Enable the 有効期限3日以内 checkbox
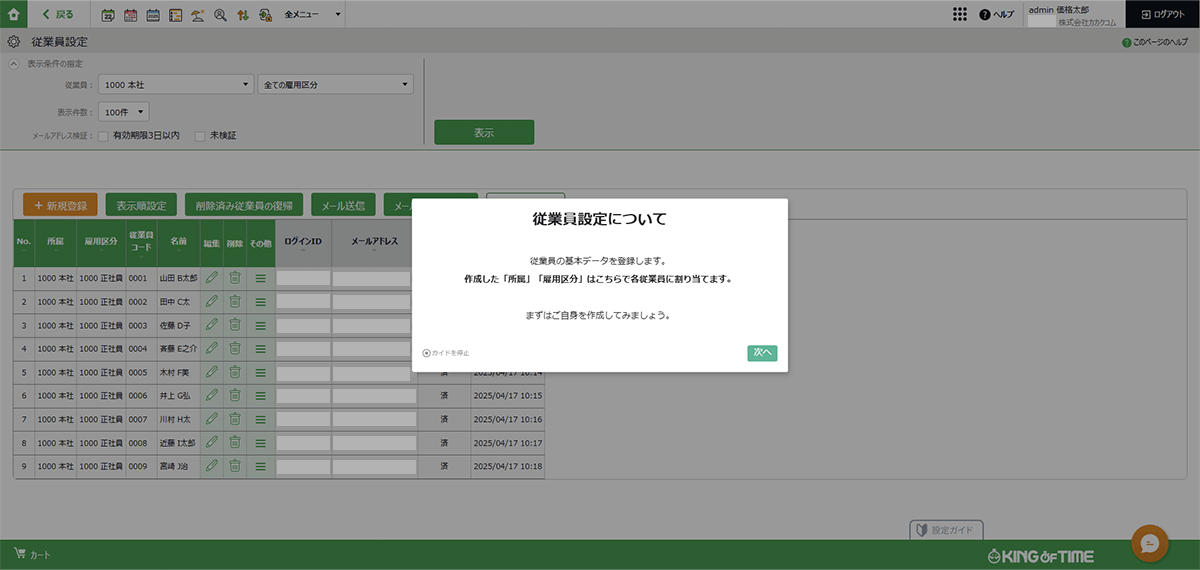This screenshot has height=570, width=1200. tap(103, 135)
